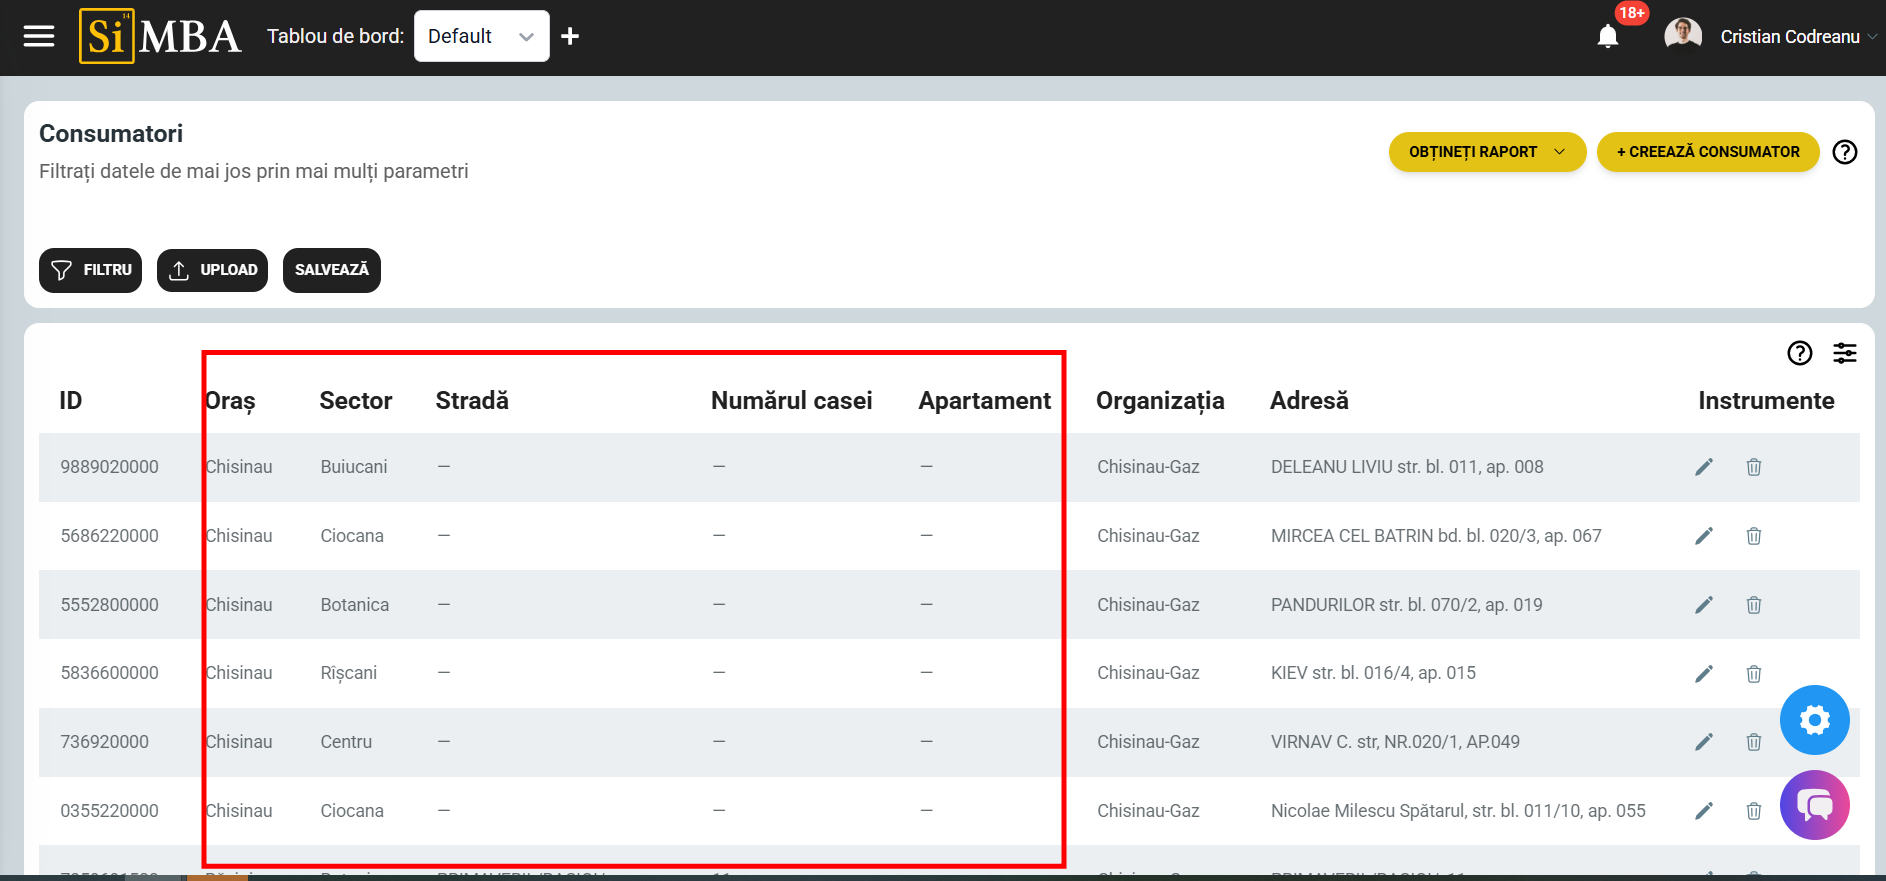Open the blue settings gear button
Image resolution: width=1886 pixels, height=881 pixels.
(x=1814, y=720)
